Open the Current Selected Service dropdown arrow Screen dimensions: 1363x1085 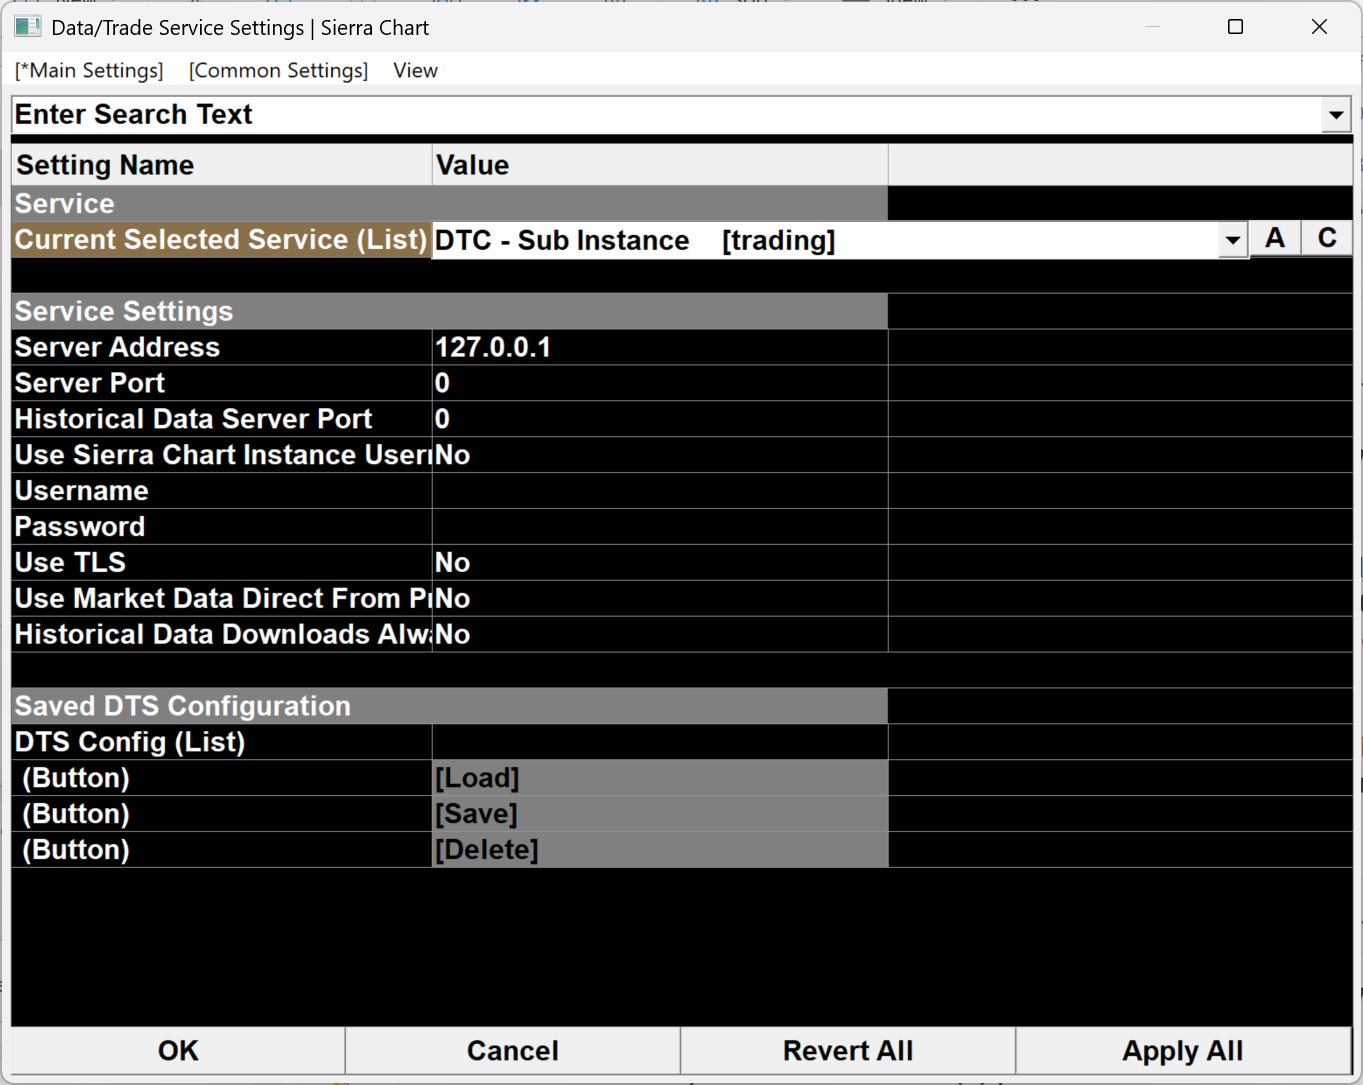click(x=1233, y=240)
